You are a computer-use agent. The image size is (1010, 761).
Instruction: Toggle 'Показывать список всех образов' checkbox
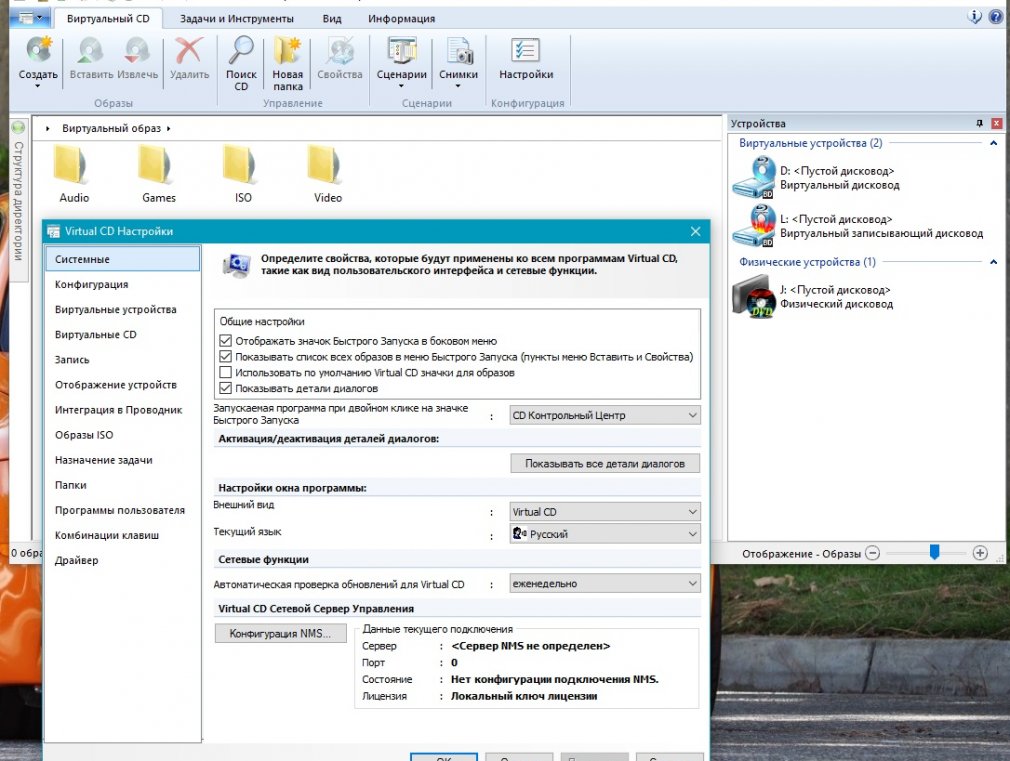coord(225,356)
